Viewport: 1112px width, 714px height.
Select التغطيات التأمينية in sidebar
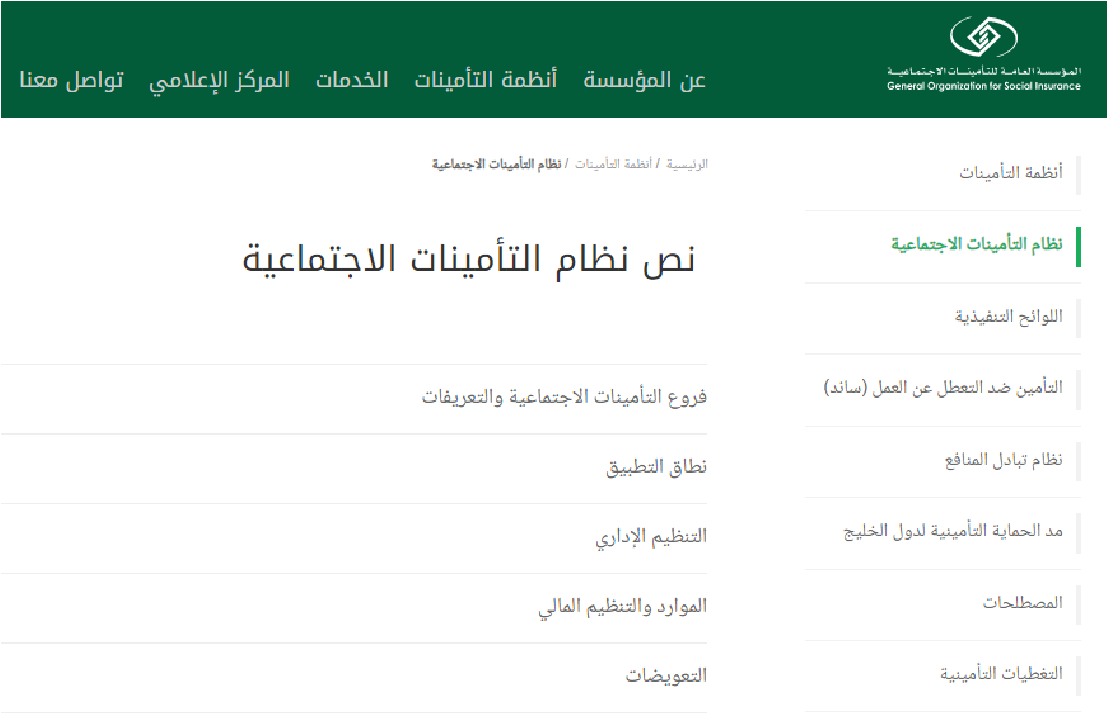(x=1001, y=674)
